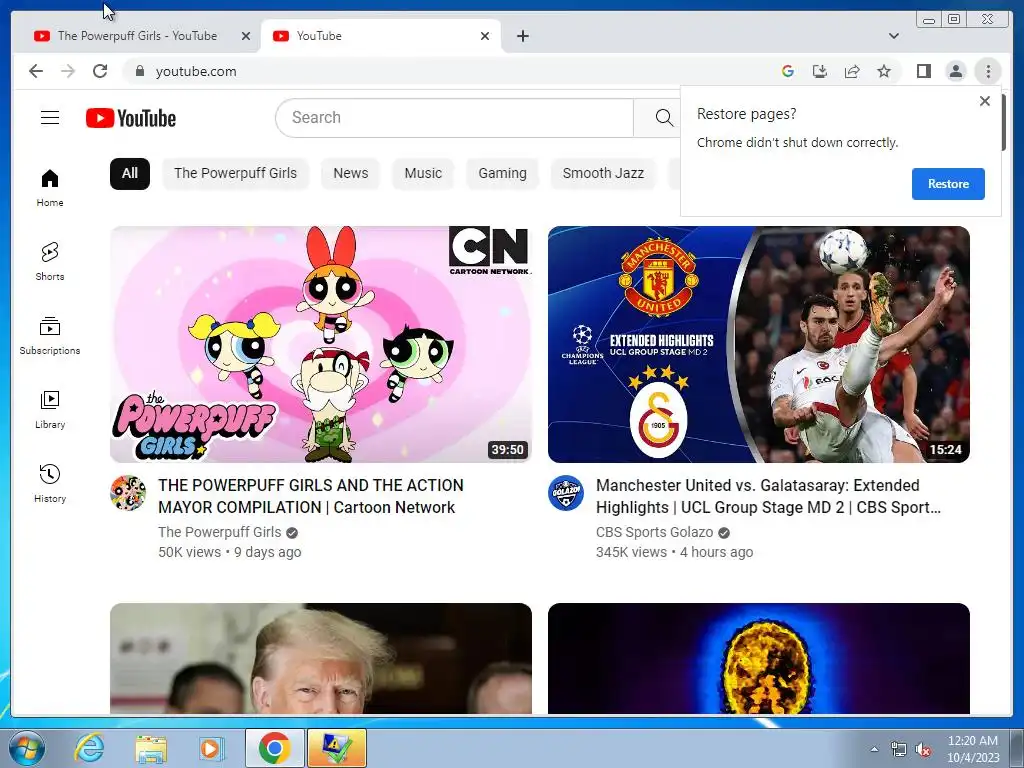The width and height of the screenshot is (1024, 768).
Task: Select the News filter chip
Action: [x=351, y=174]
